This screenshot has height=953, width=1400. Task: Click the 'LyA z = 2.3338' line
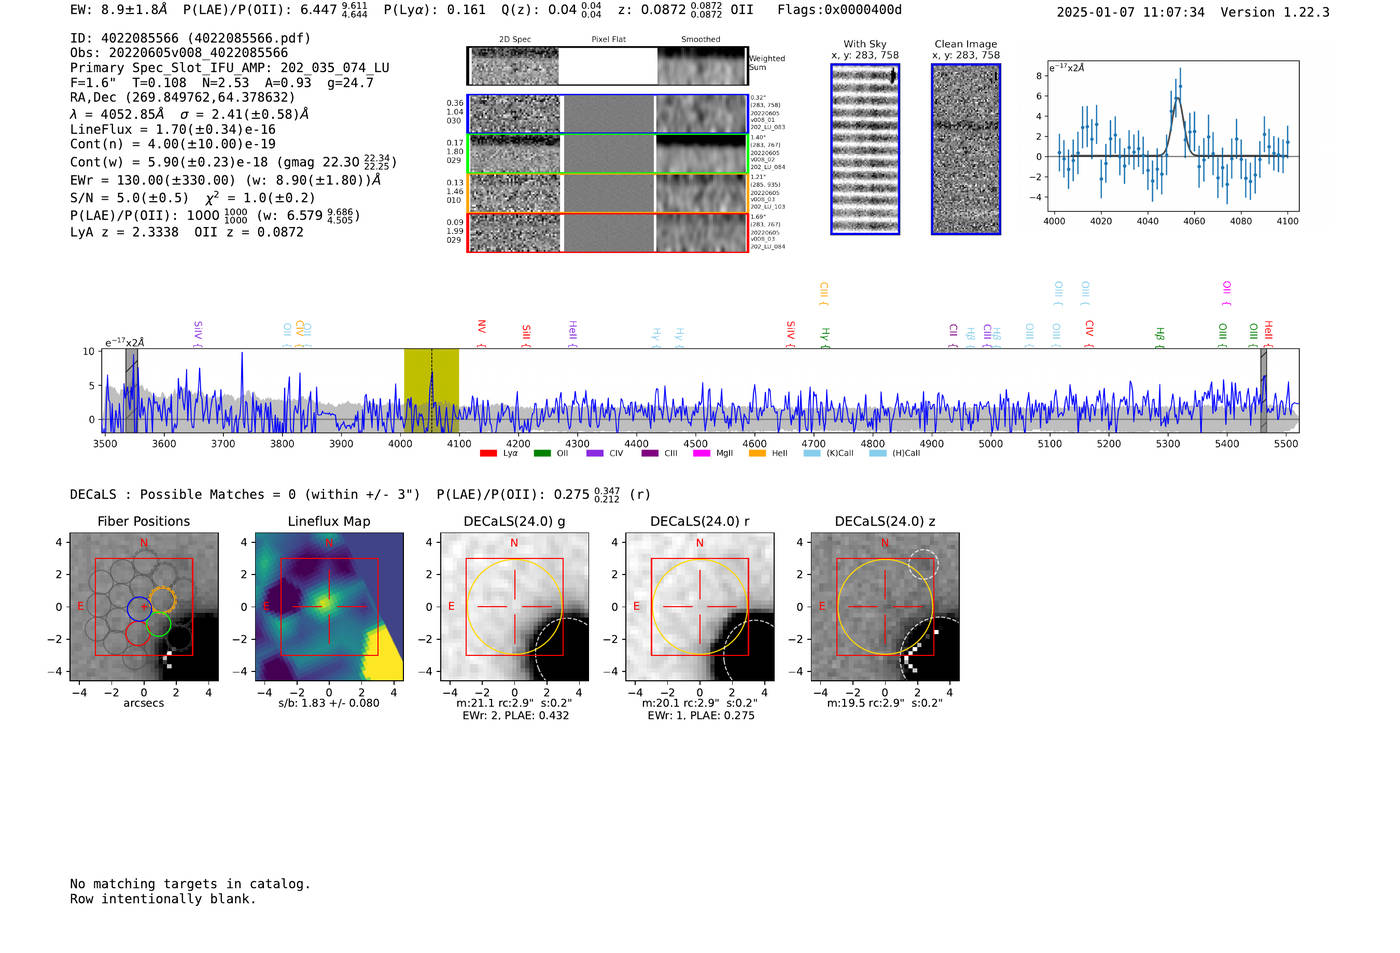pyautogui.click(x=187, y=232)
